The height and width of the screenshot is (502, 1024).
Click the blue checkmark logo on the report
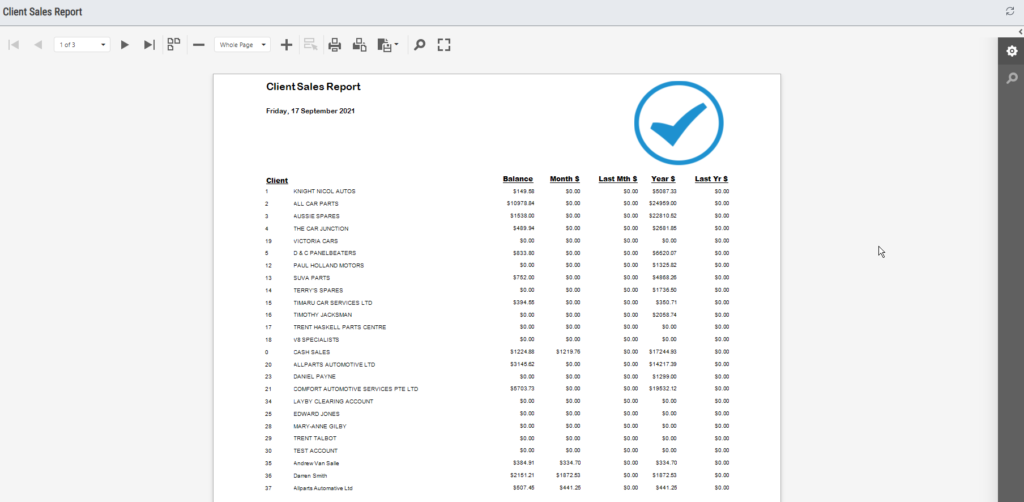click(x=679, y=123)
